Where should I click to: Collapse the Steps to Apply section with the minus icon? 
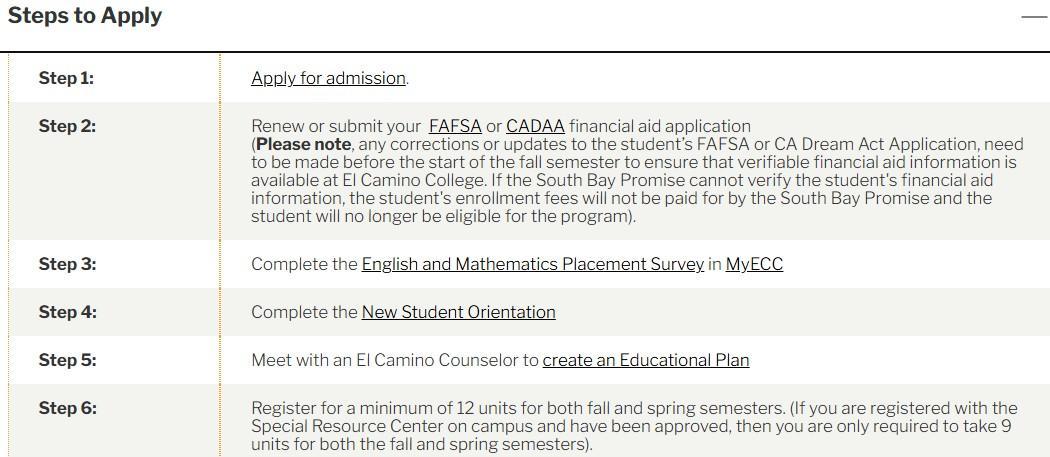[1034, 17]
